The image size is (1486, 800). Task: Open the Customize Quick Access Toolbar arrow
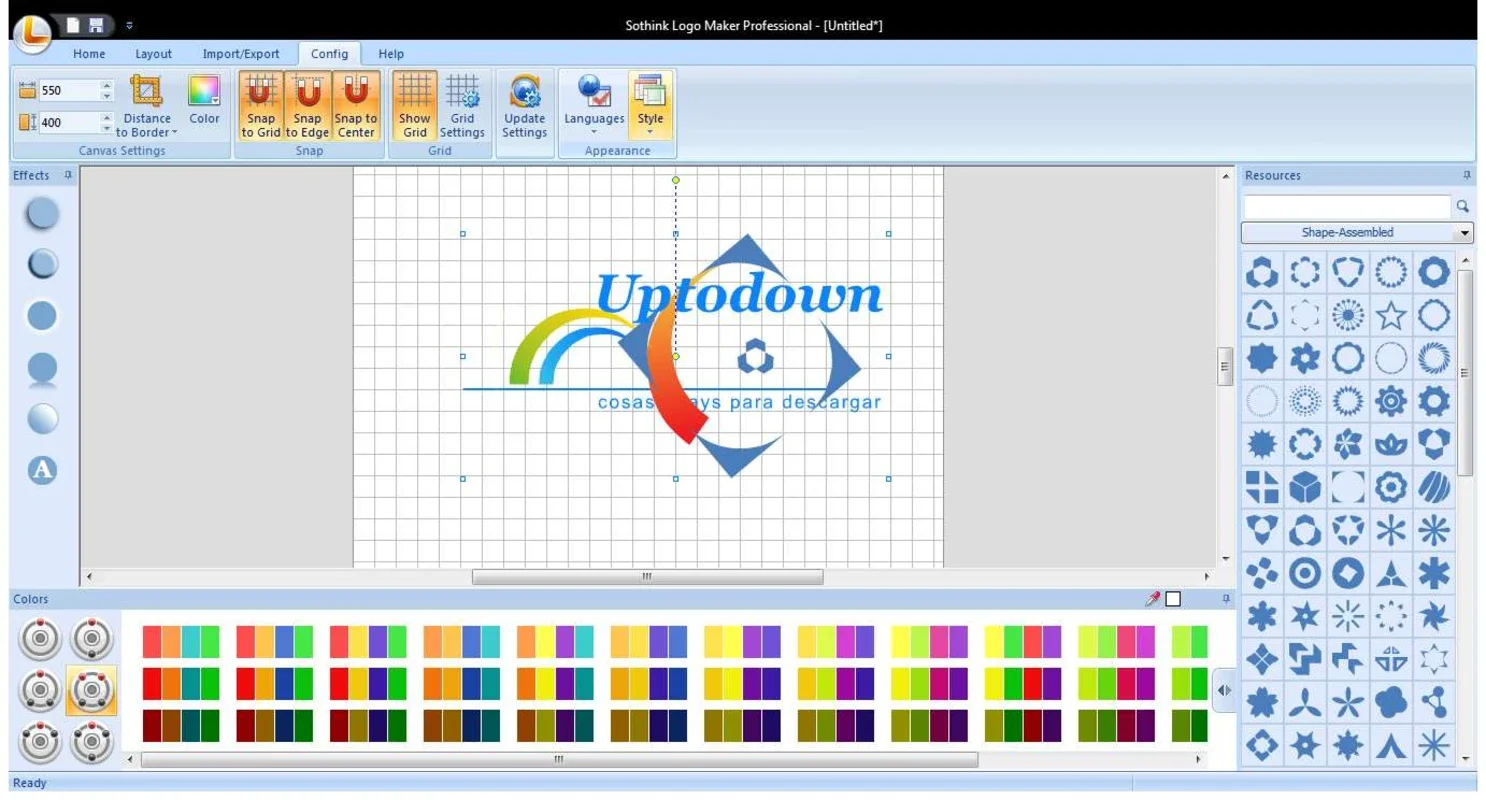[129, 25]
